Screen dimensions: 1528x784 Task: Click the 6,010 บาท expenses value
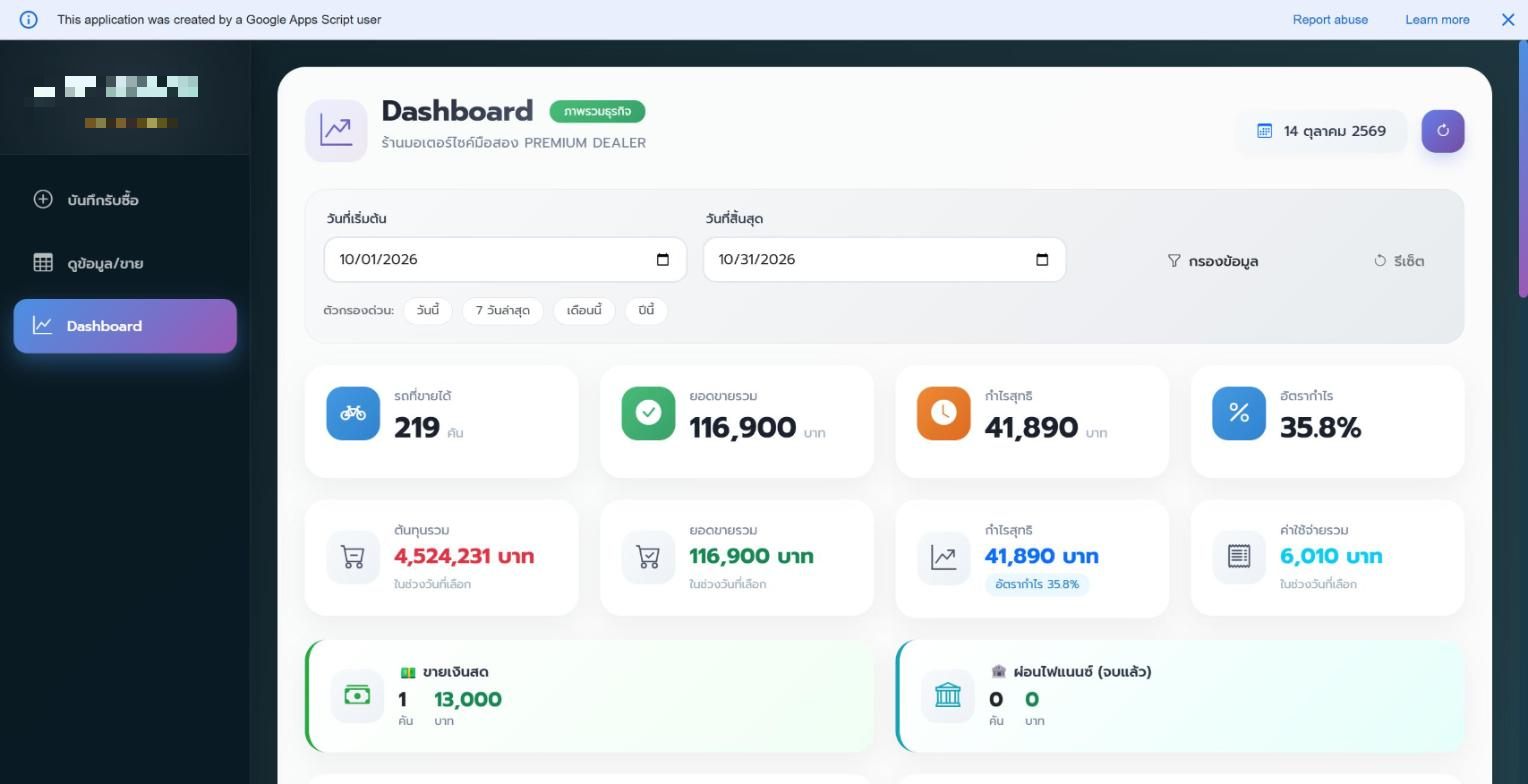coord(1331,556)
